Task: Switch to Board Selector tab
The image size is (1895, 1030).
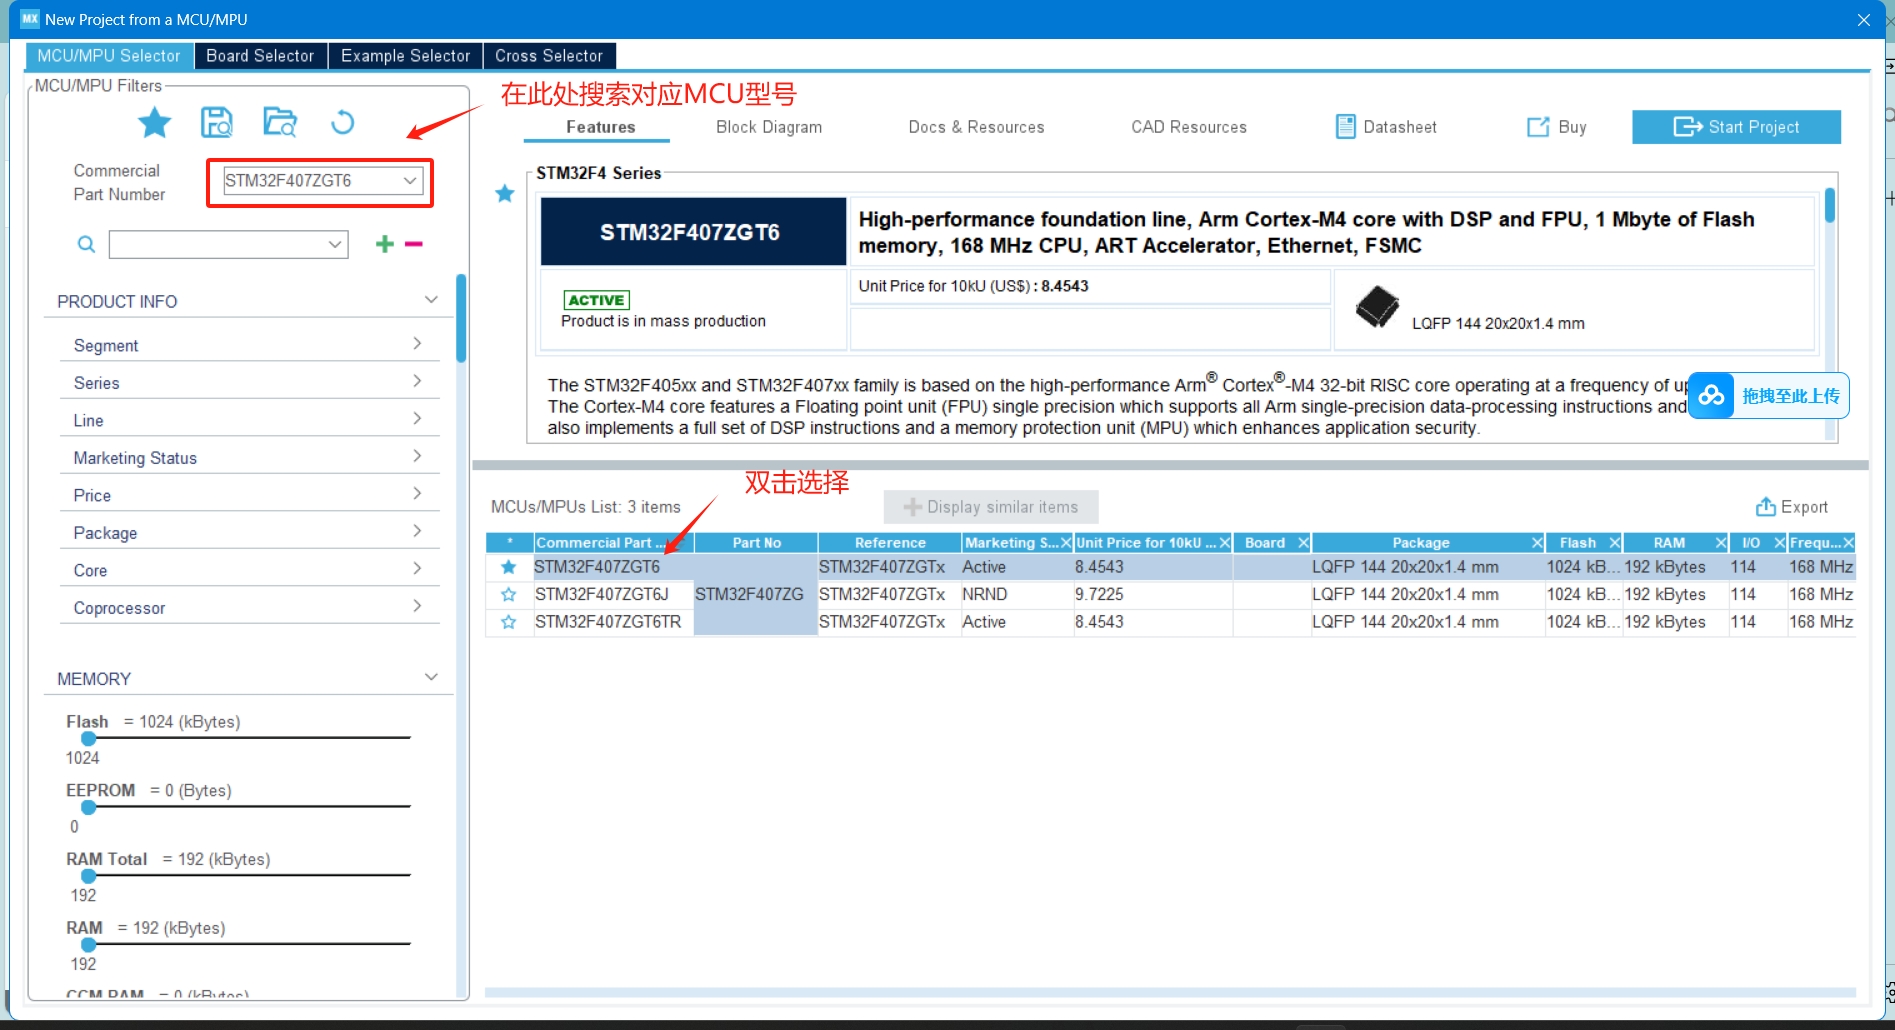Action: pyautogui.click(x=260, y=56)
